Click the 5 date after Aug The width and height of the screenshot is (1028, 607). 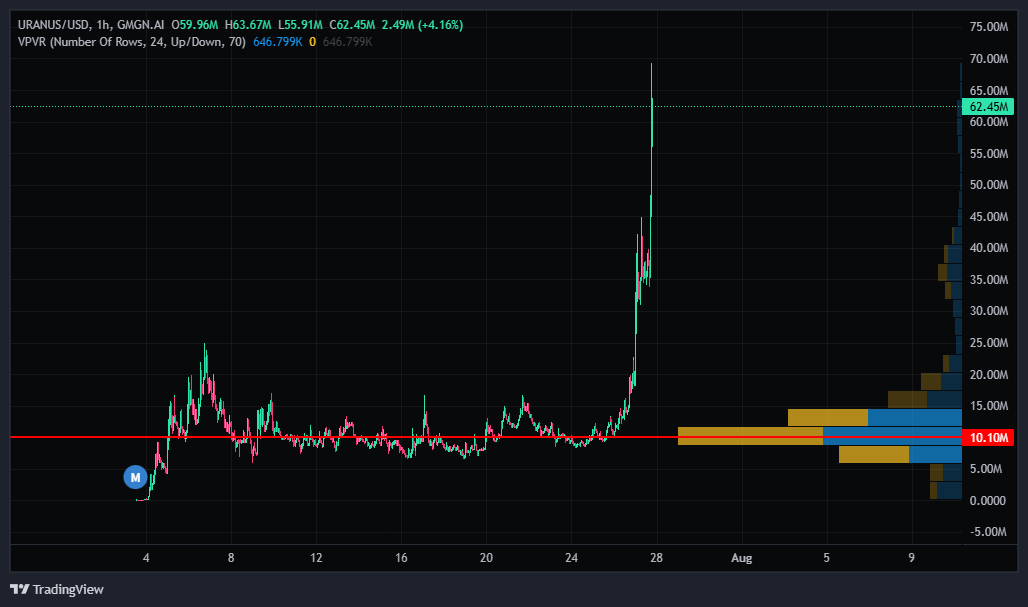(826, 558)
